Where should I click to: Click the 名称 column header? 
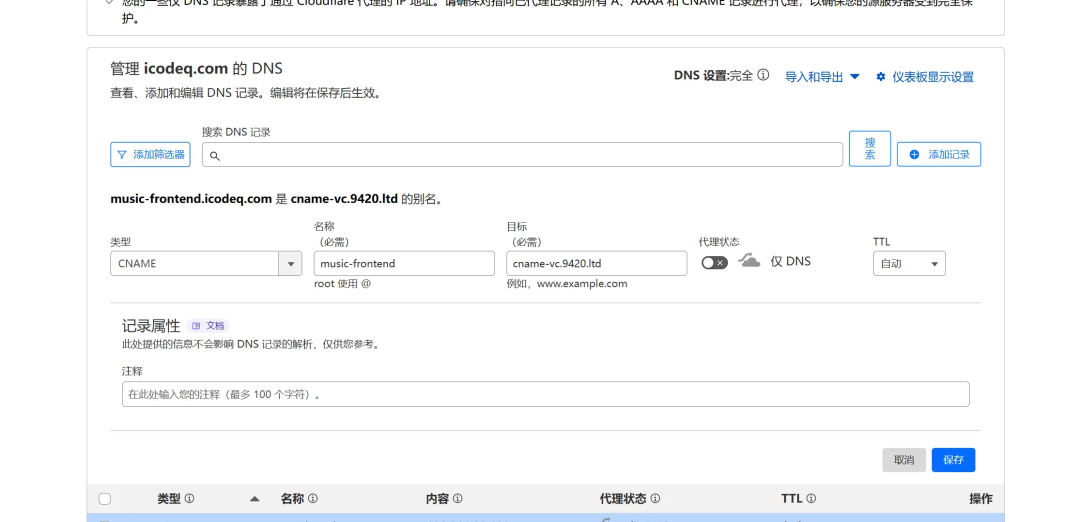[x=293, y=499]
